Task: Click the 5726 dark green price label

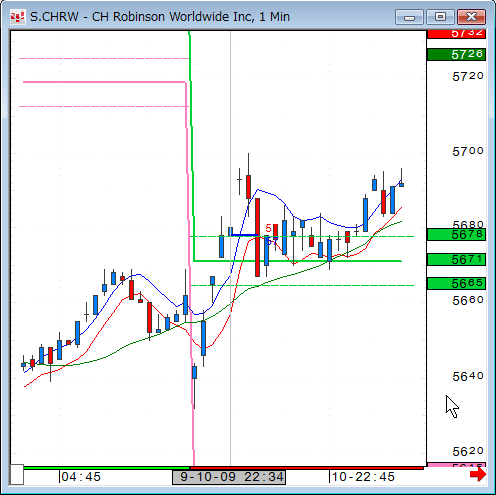Action: [456, 54]
